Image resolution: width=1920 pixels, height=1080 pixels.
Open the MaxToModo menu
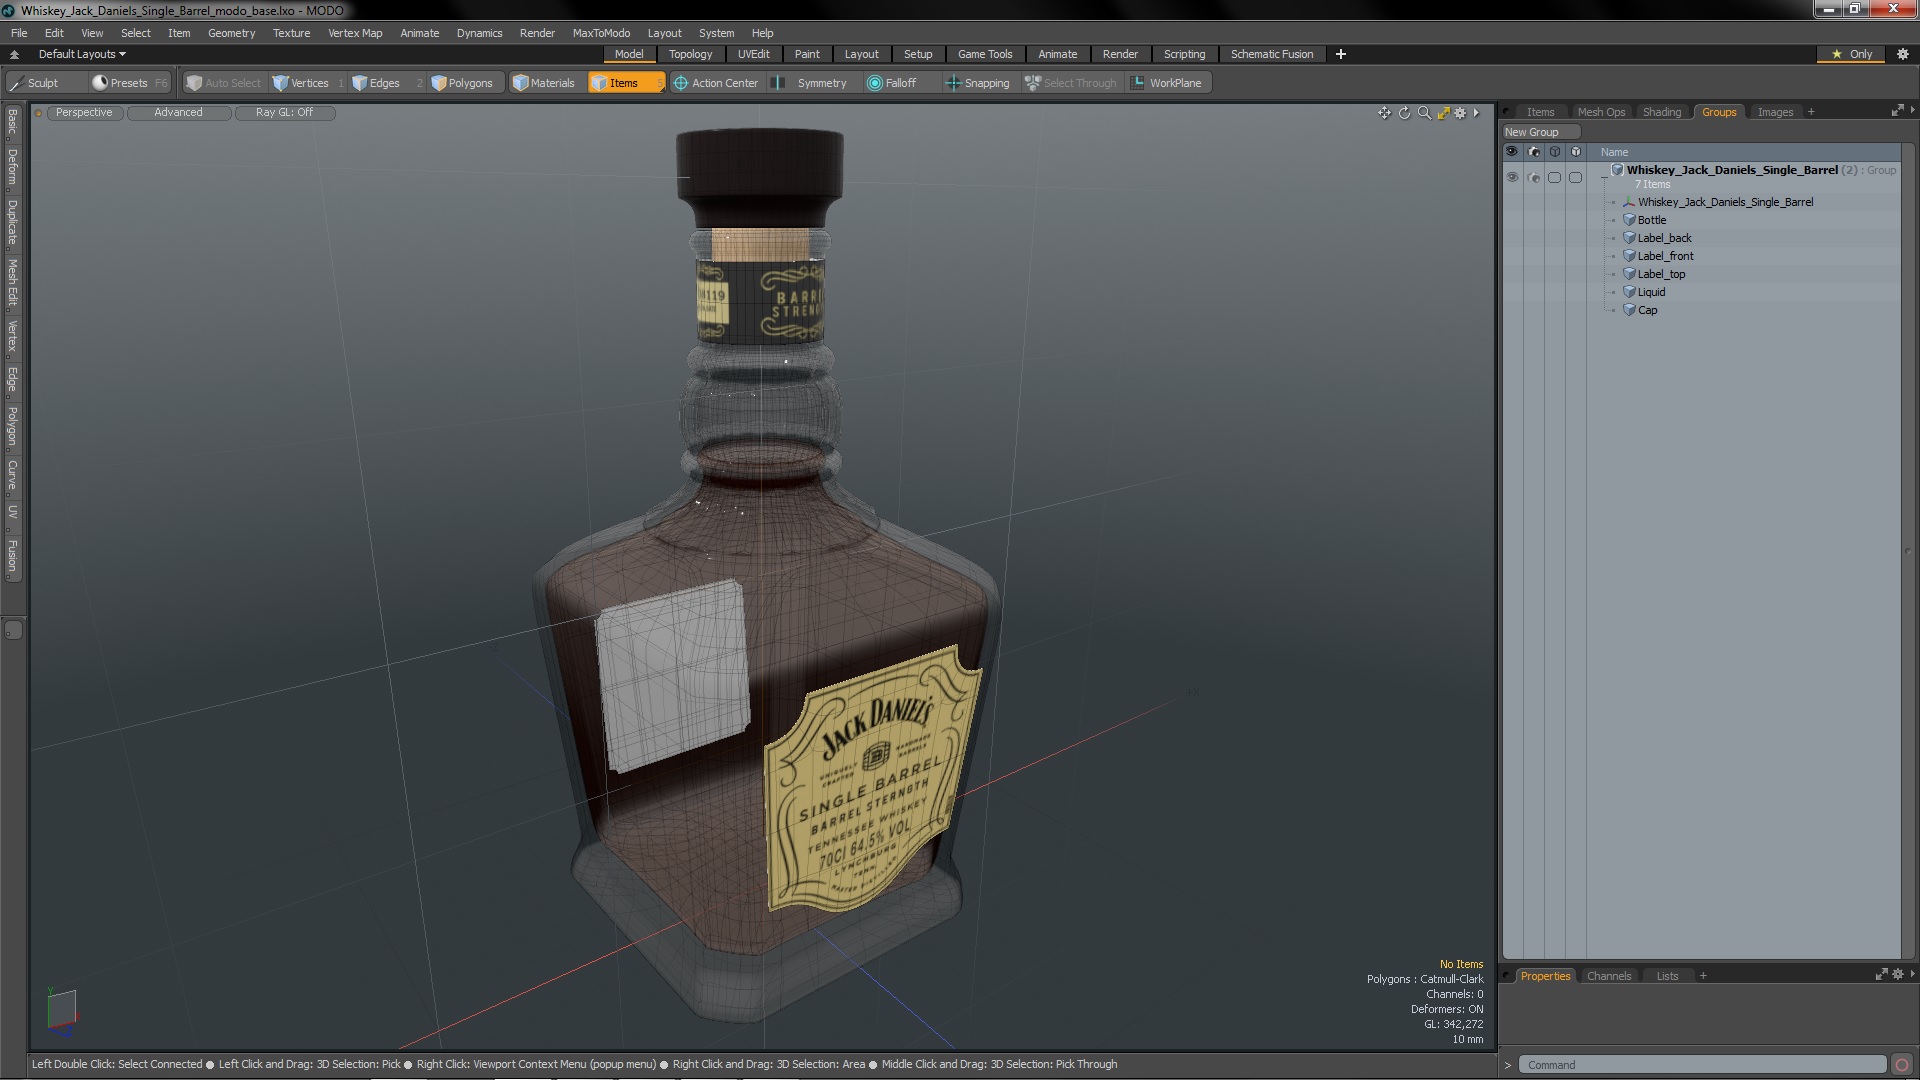601,33
